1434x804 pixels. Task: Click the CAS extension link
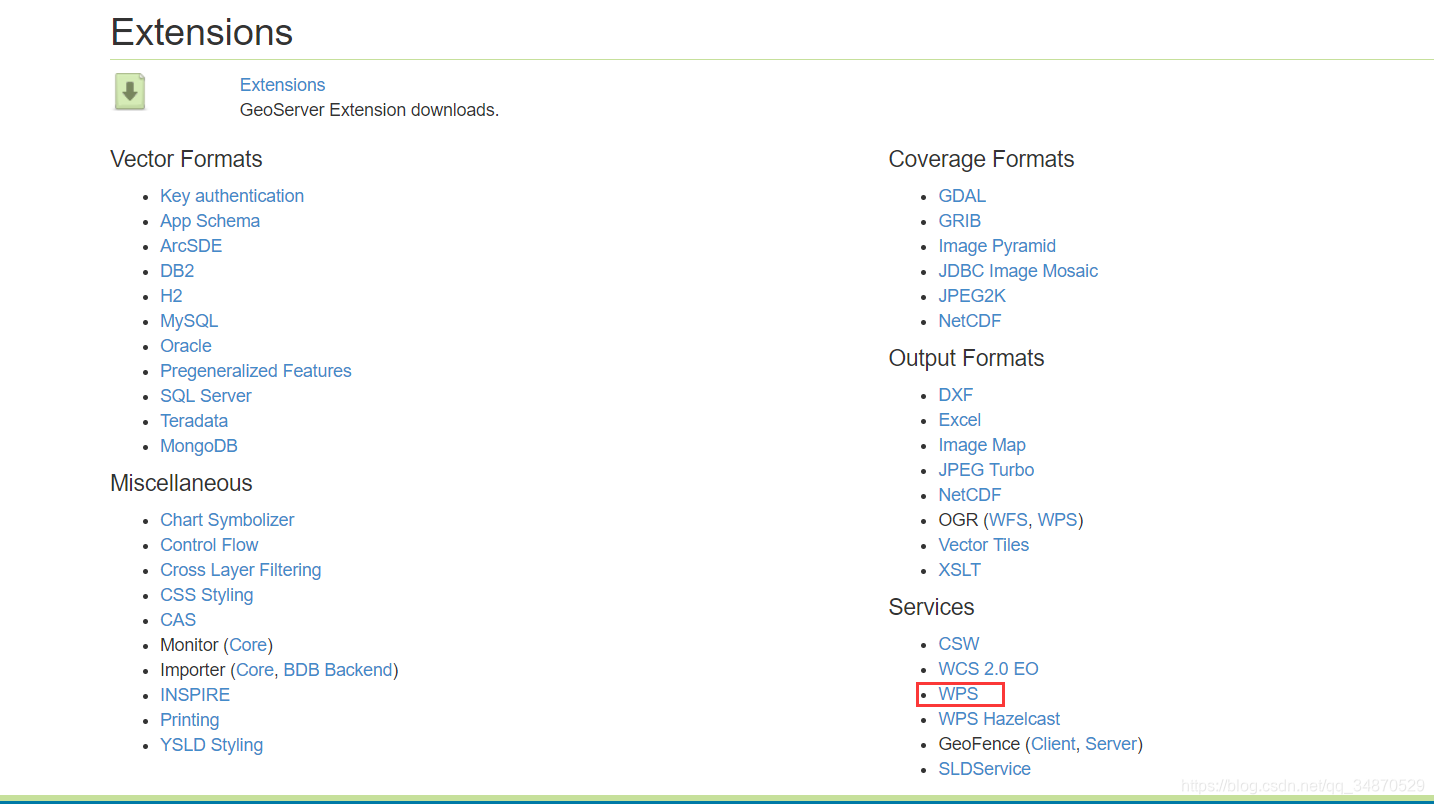tap(178, 620)
